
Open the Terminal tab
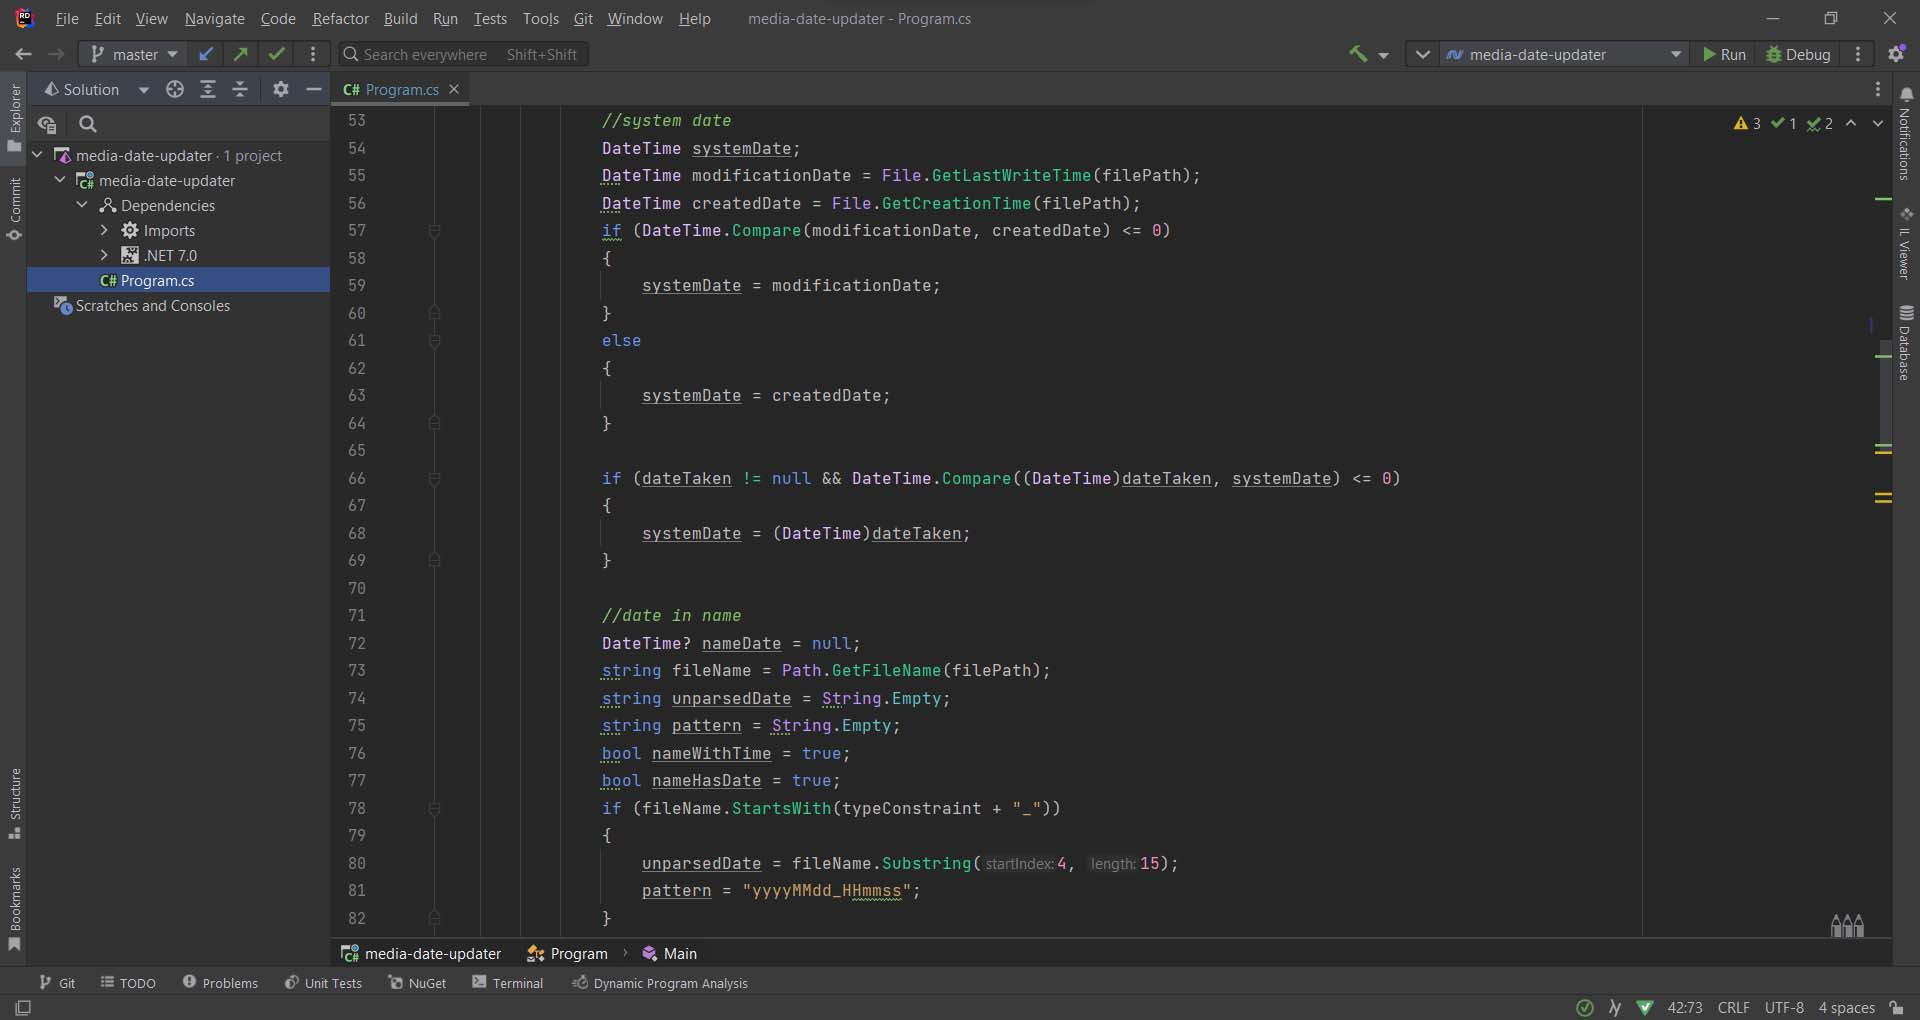tap(508, 983)
